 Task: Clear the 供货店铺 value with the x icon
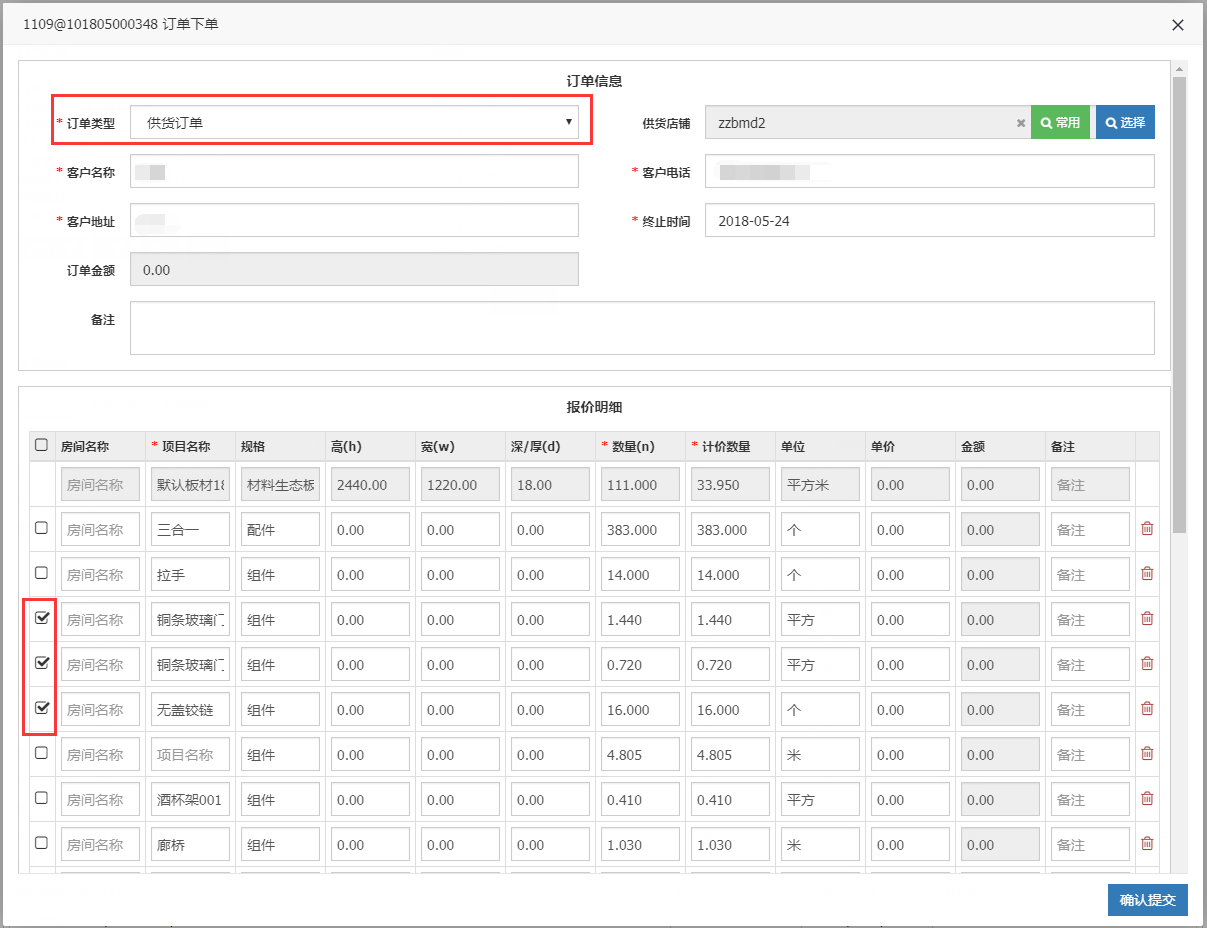coord(1021,123)
